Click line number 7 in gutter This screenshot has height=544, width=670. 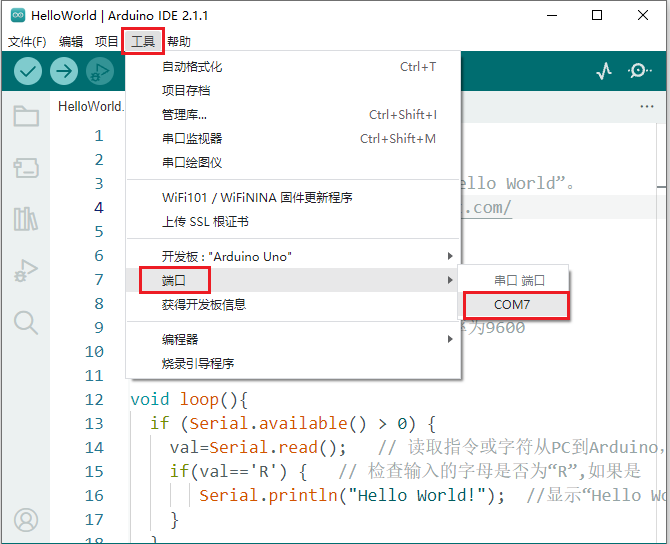(x=99, y=279)
